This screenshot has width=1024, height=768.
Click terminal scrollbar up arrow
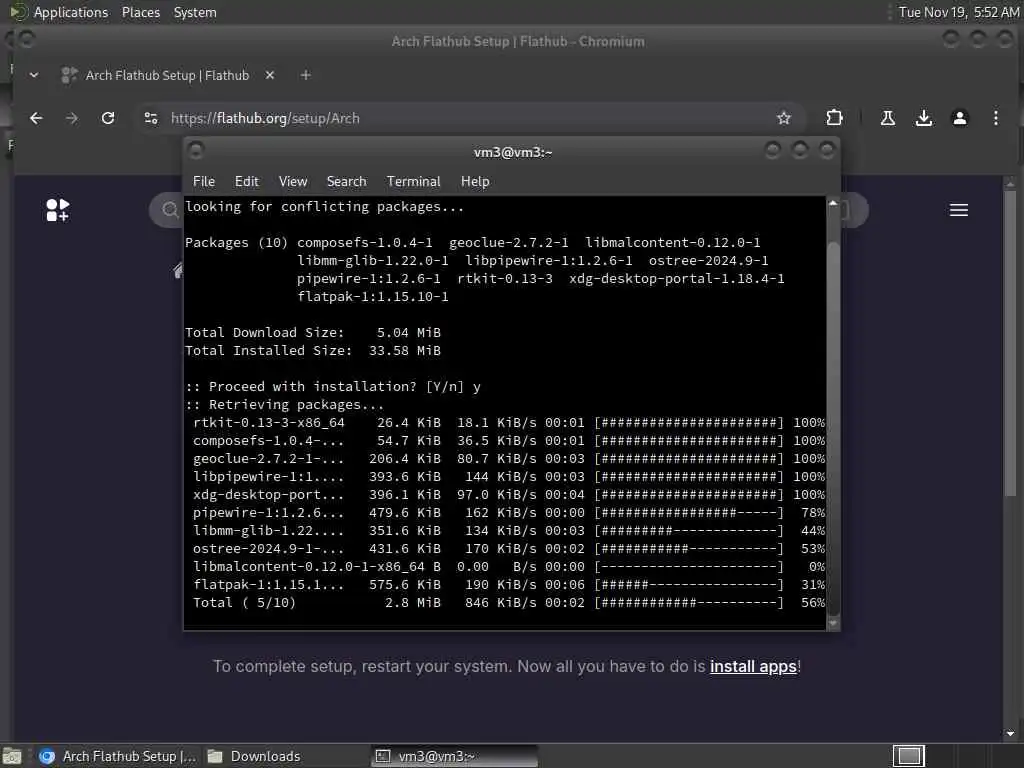(x=833, y=203)
